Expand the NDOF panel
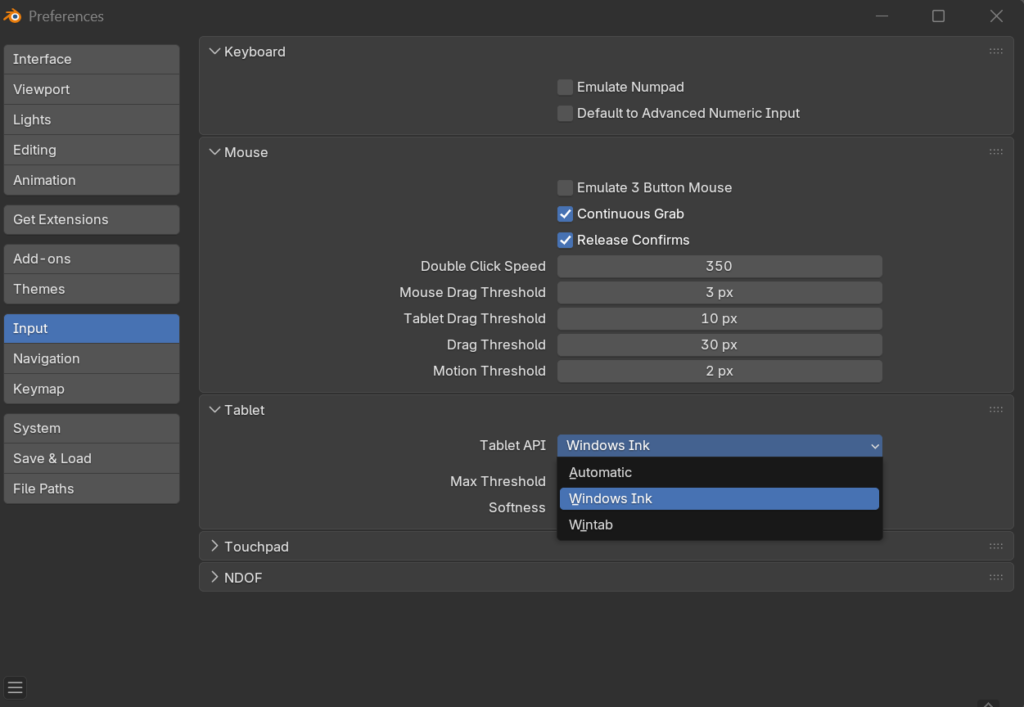The width and height of the screenshot is (1024, 707). [243, 578]
